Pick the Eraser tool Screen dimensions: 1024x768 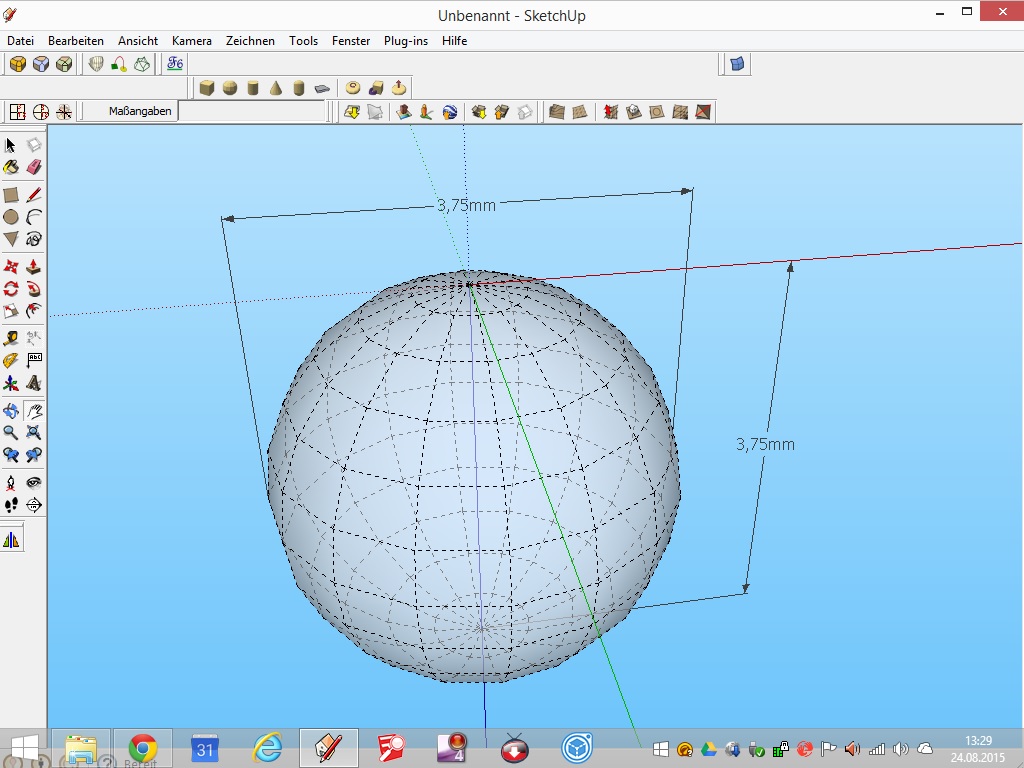pos(34,168)
